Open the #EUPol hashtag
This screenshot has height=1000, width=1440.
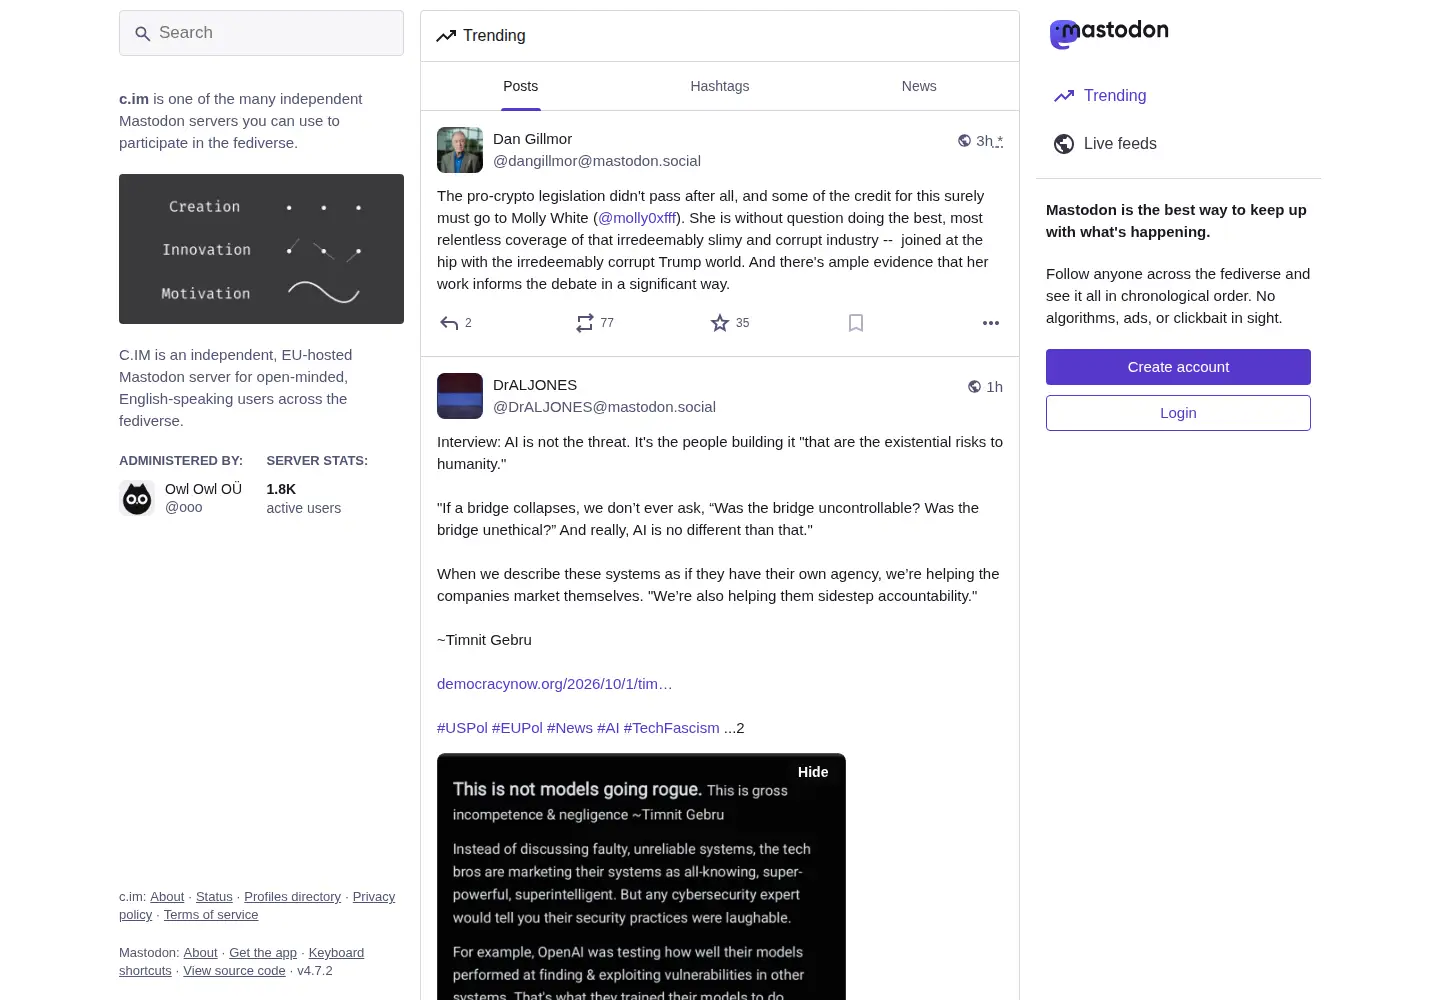[517, 728]
